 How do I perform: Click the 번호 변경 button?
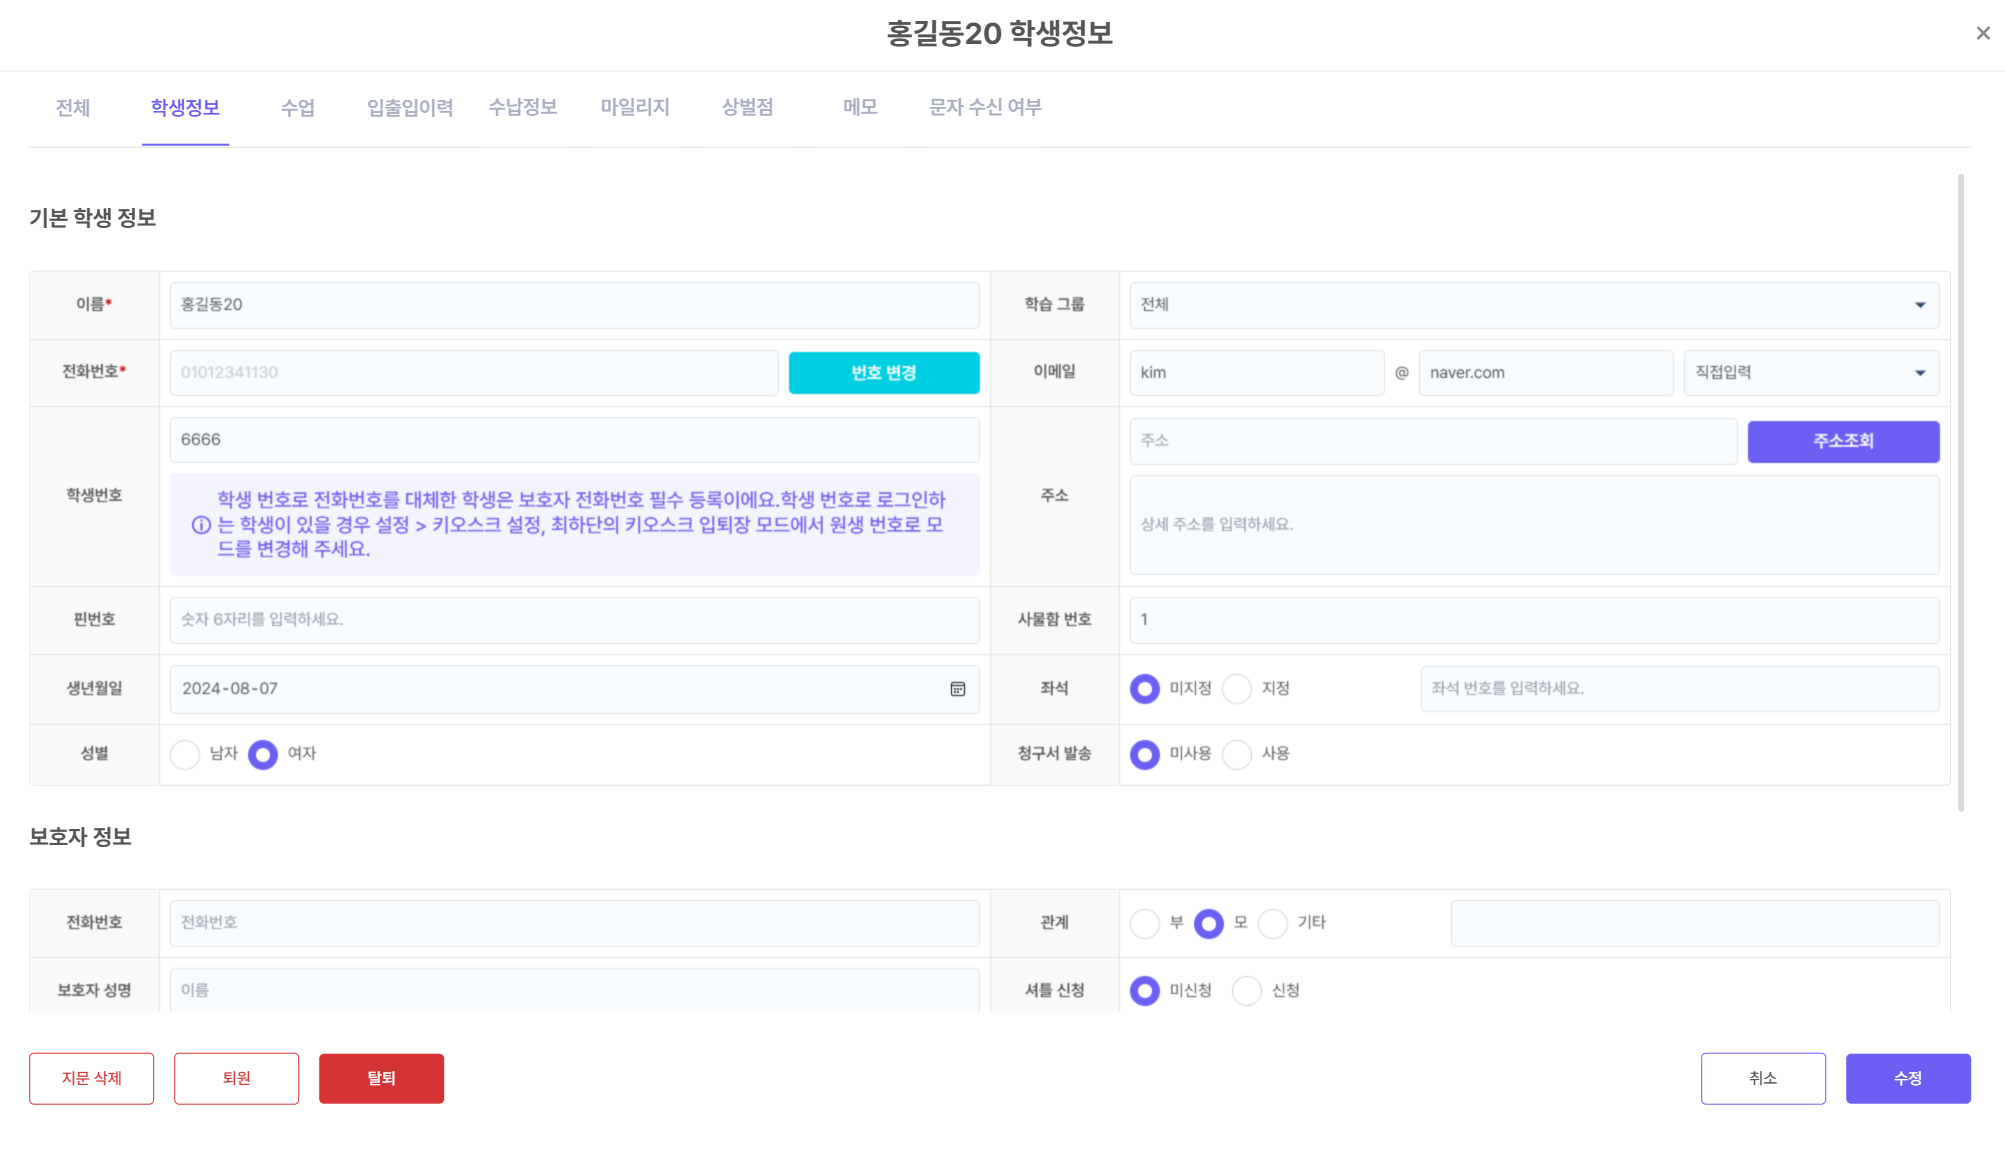883,373
